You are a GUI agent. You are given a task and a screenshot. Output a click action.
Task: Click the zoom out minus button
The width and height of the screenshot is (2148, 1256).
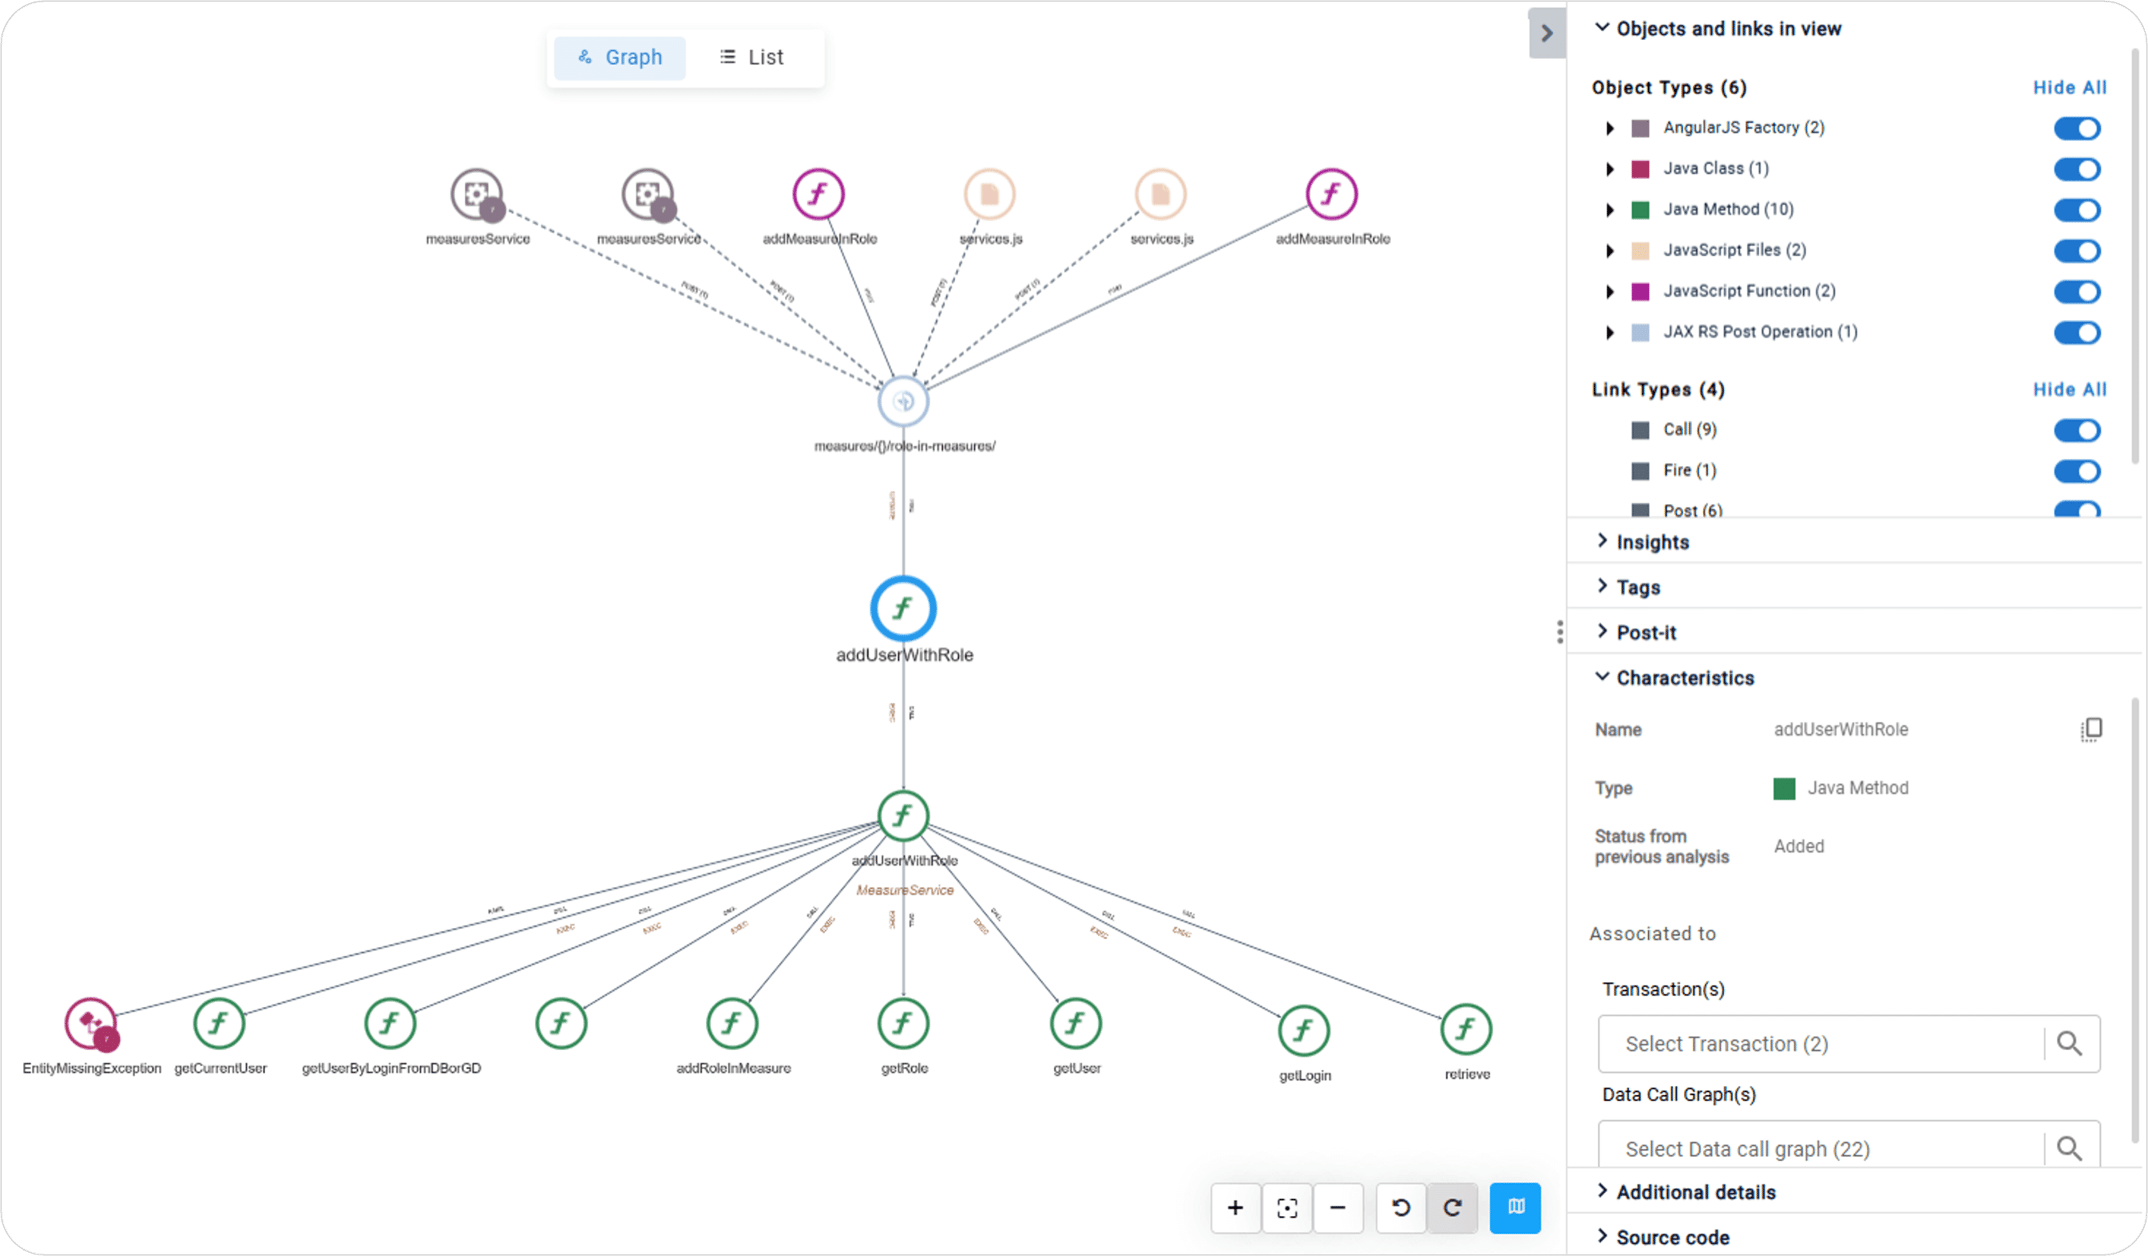(1338, 1208)
